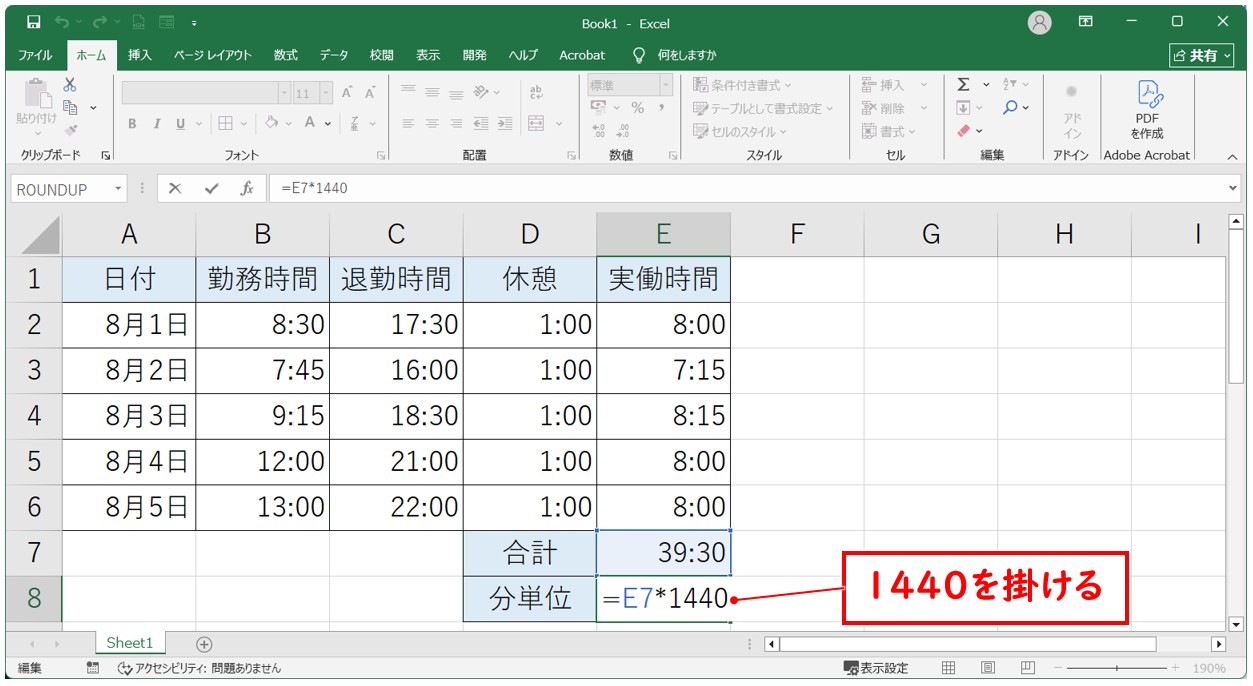Click the AutoSum sigma icon

click(x=963, y=85)
